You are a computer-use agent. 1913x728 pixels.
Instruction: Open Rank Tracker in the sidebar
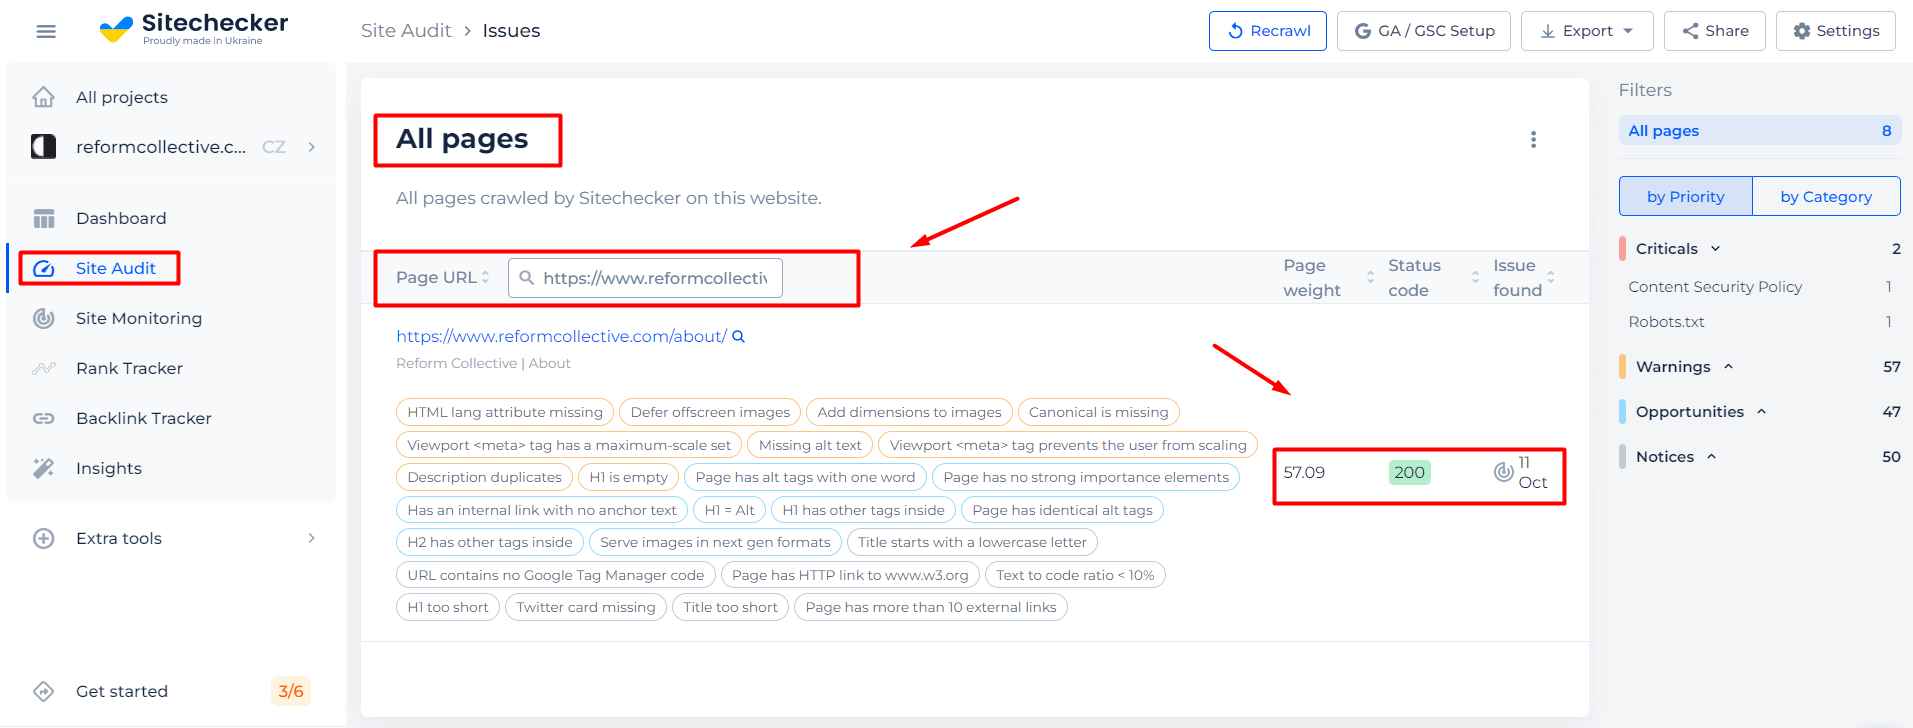point(129,368)
